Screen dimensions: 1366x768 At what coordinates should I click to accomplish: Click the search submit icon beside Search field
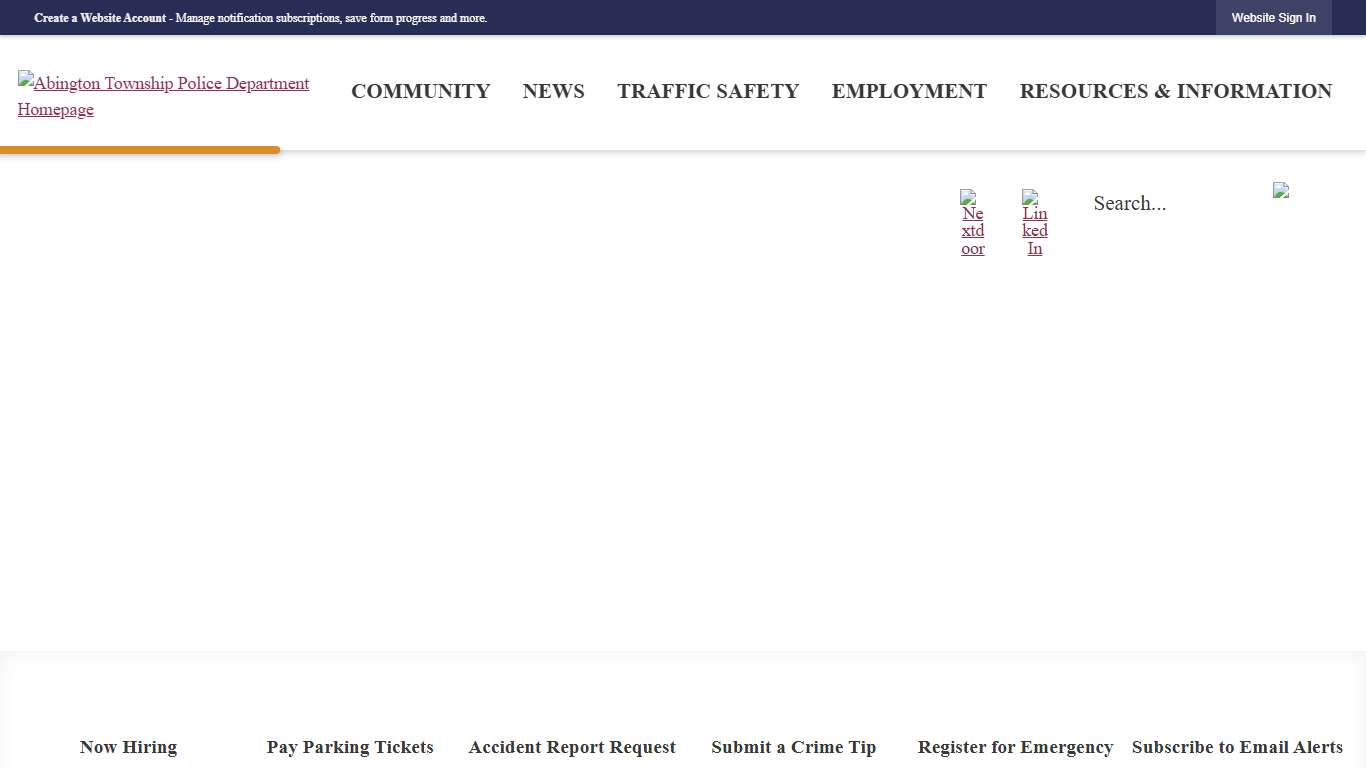pyautogui.click(x=1281, y=190)
